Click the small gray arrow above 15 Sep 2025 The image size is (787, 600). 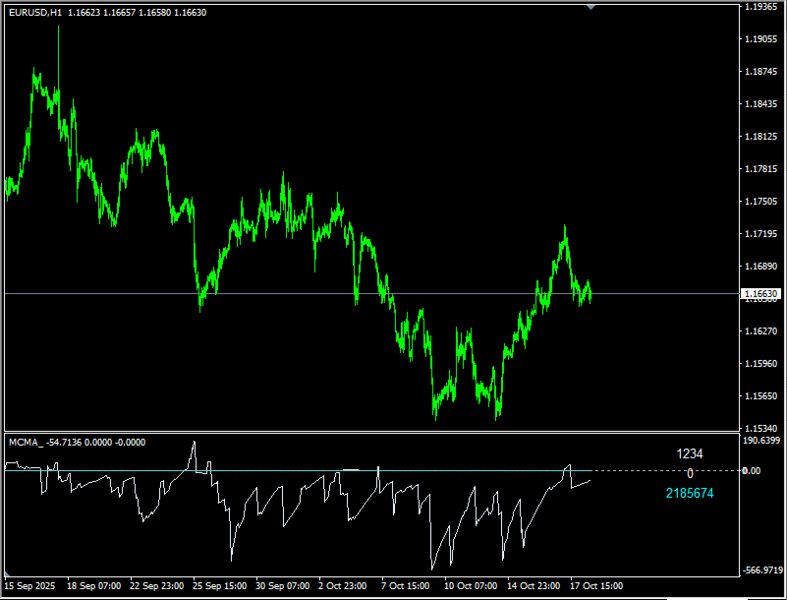7,573
